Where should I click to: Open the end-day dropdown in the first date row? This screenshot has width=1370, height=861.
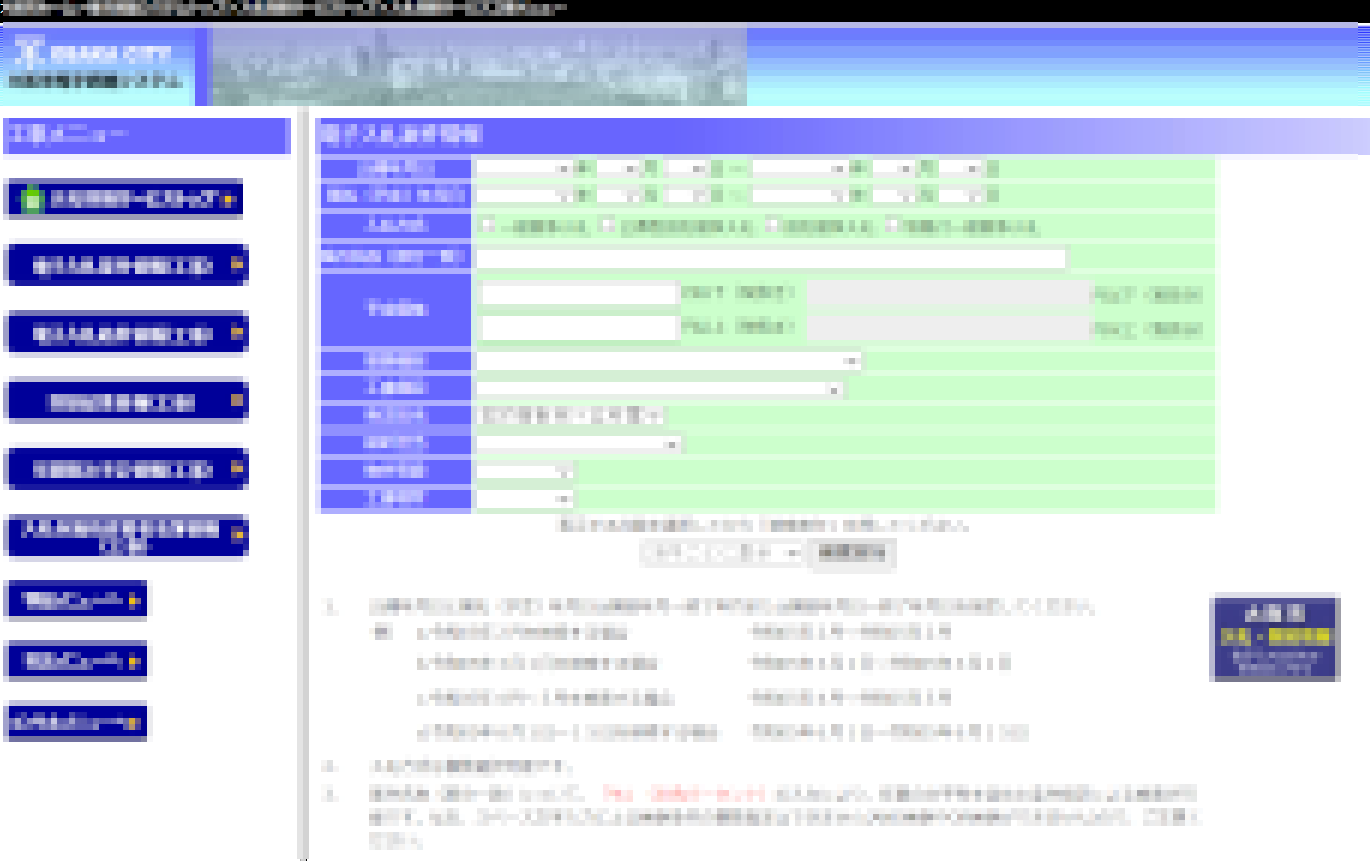click(x=963, y=168)
